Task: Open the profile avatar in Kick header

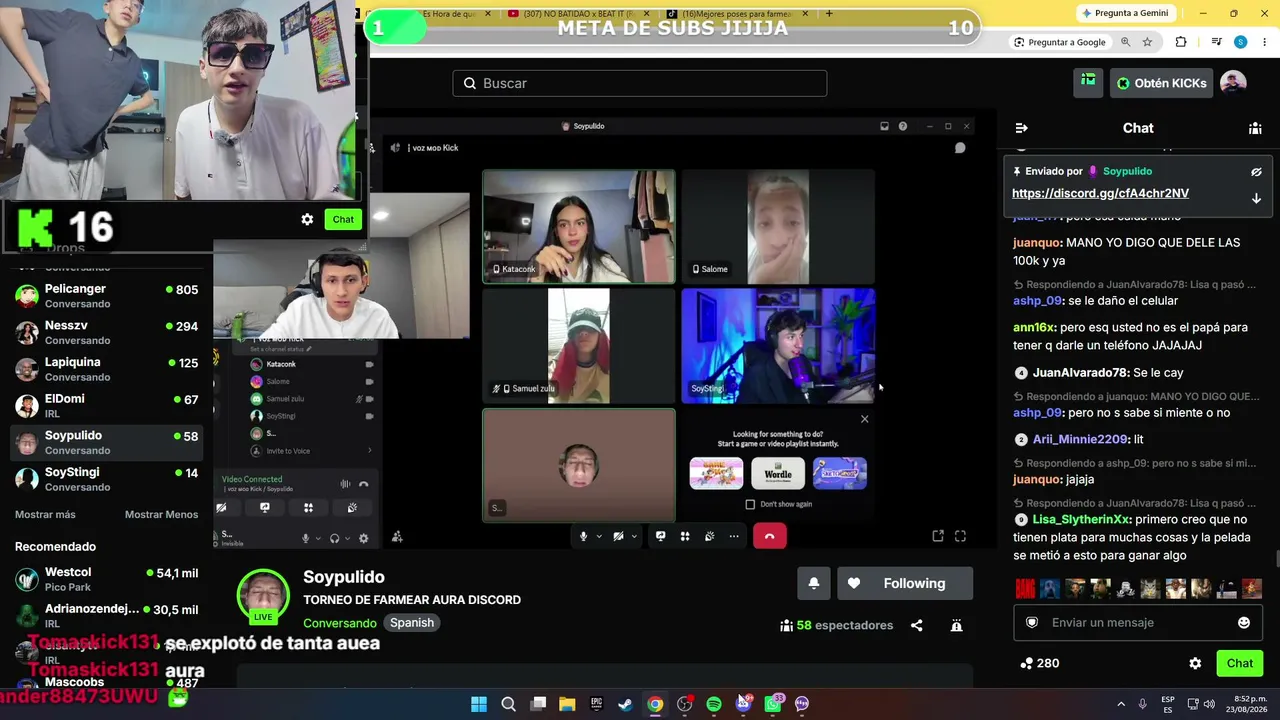Action: pyautogui.click(x=1233, y=83)
